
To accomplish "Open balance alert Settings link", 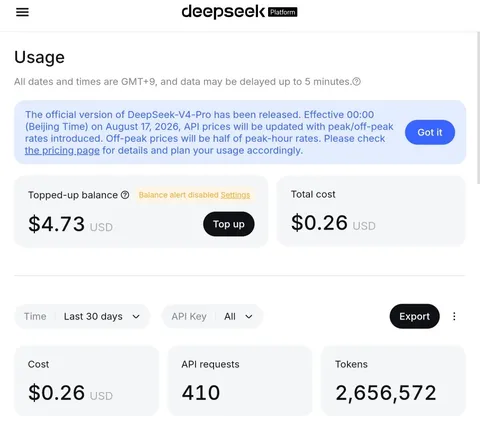I will pos(235,195).
